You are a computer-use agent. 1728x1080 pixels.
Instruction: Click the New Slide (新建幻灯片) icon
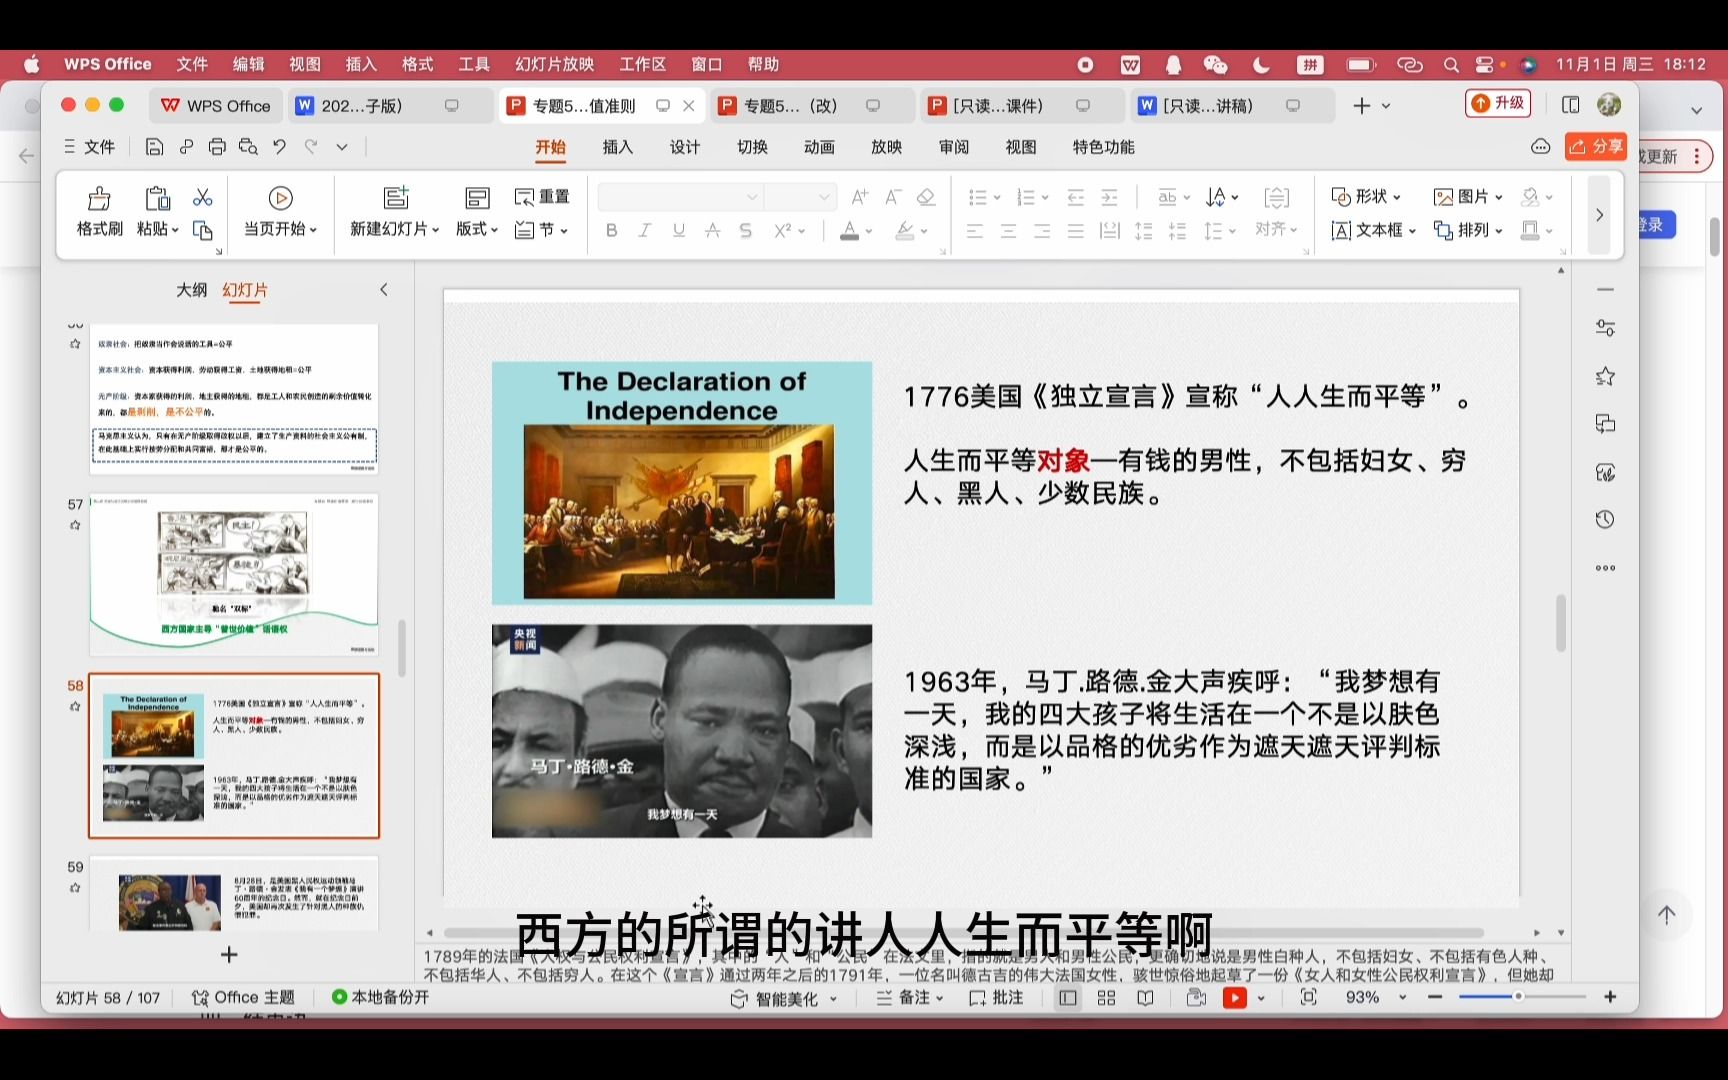396,198
